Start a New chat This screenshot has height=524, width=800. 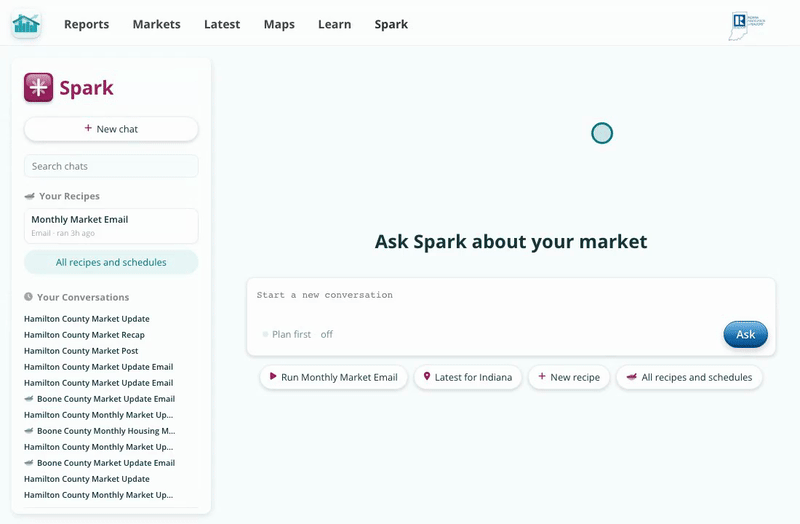tap(111, 129)
